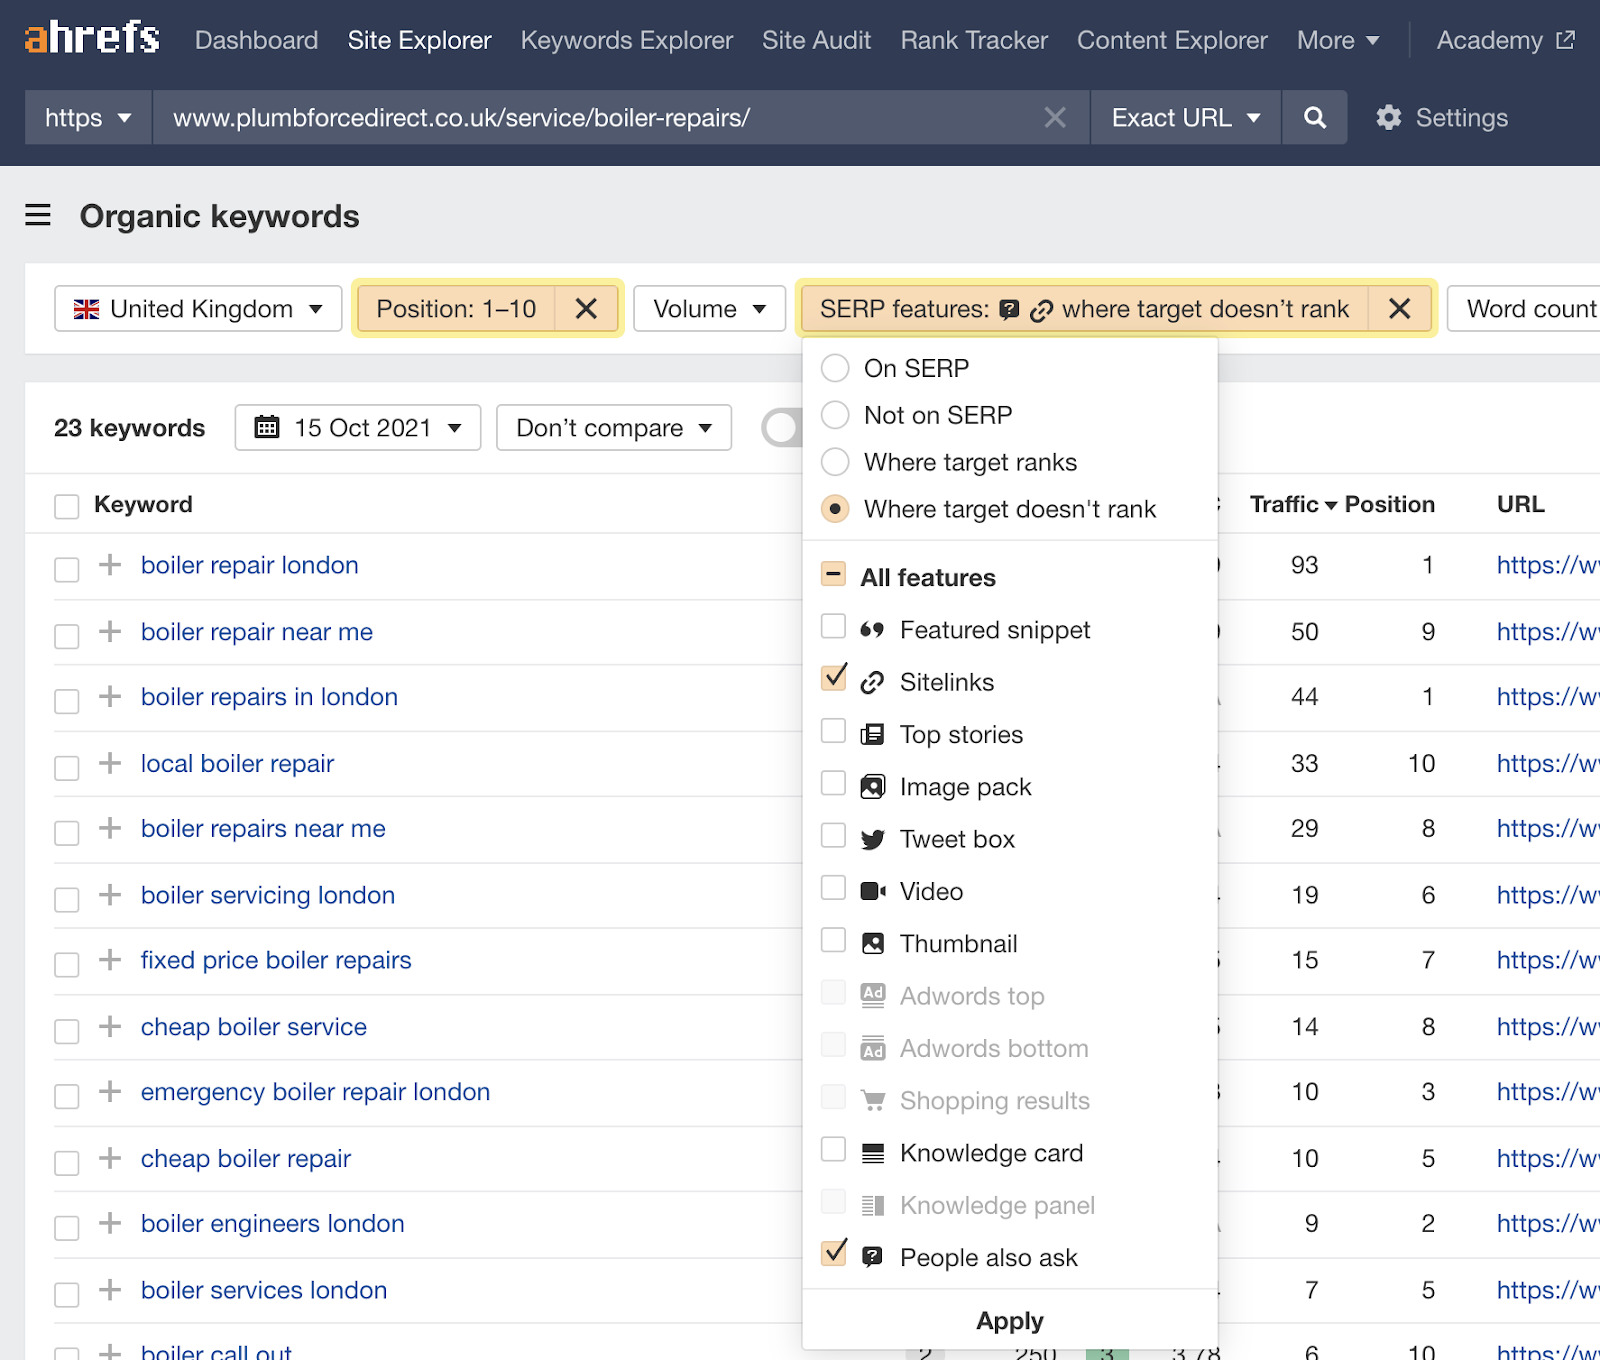1600x1360 pixels.
Task: Click the Ahrefs logo
Action: click(x=91, y=39)
